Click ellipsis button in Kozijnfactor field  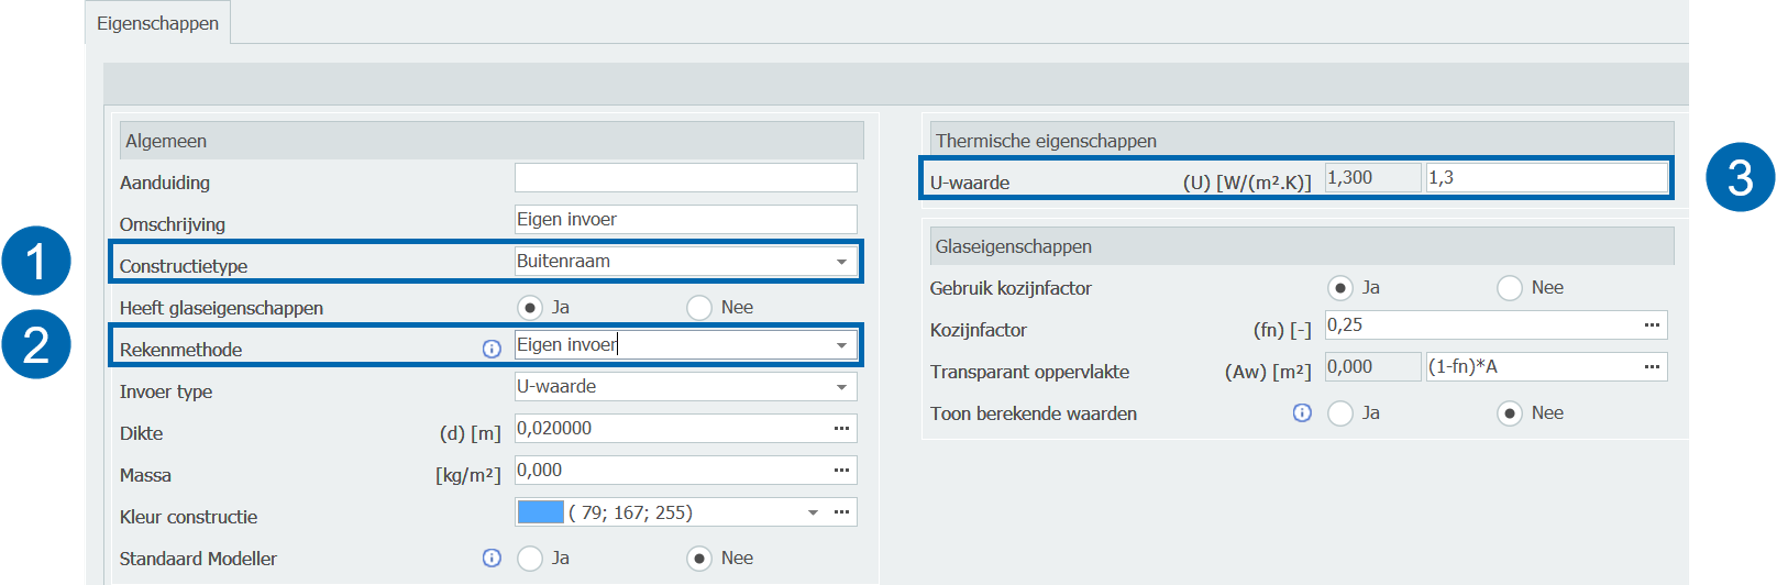pos(1652,326)
